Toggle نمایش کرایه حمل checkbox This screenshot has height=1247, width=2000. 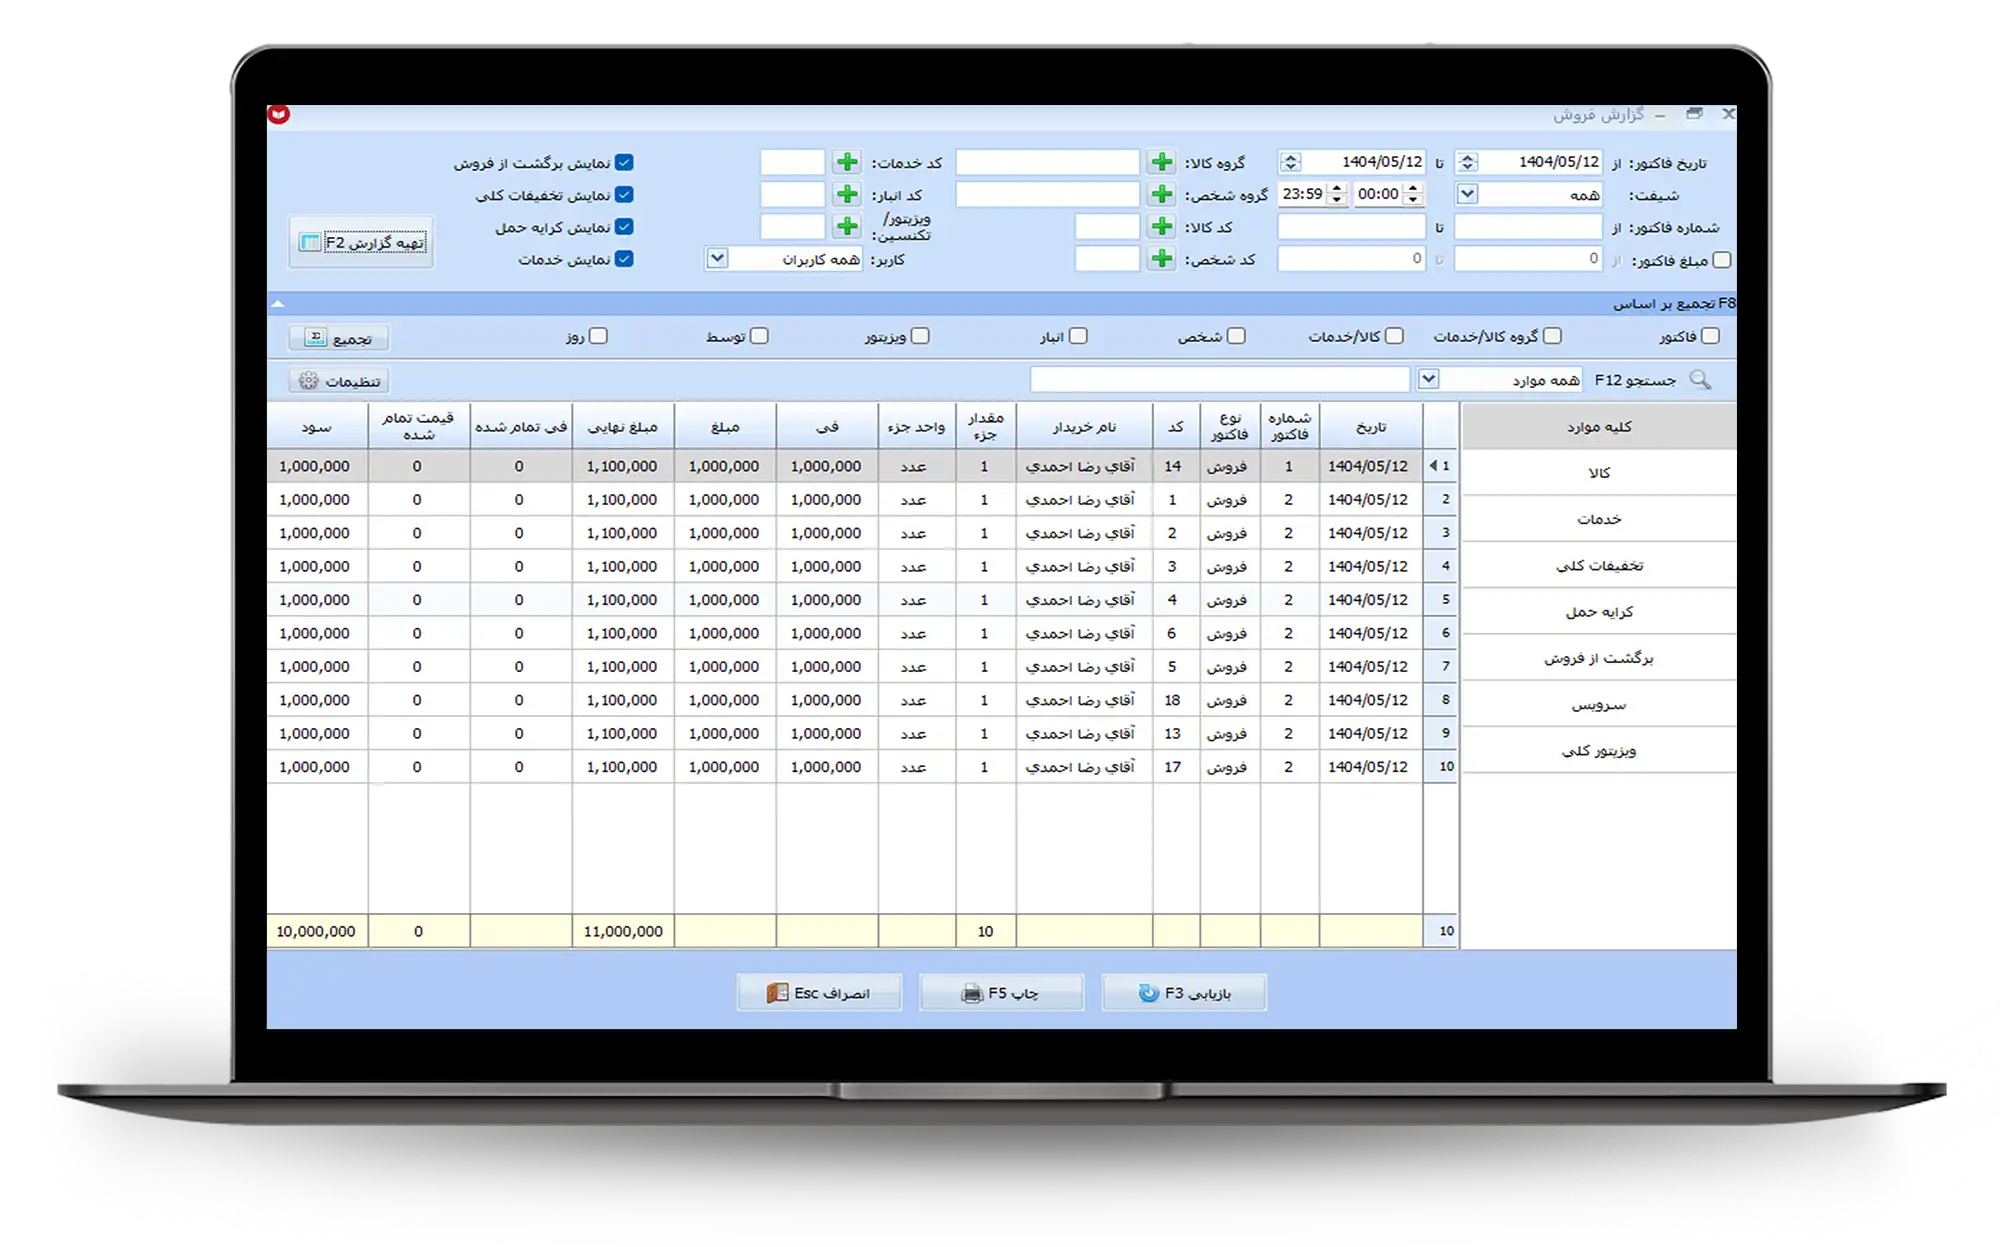pos(624,227)
